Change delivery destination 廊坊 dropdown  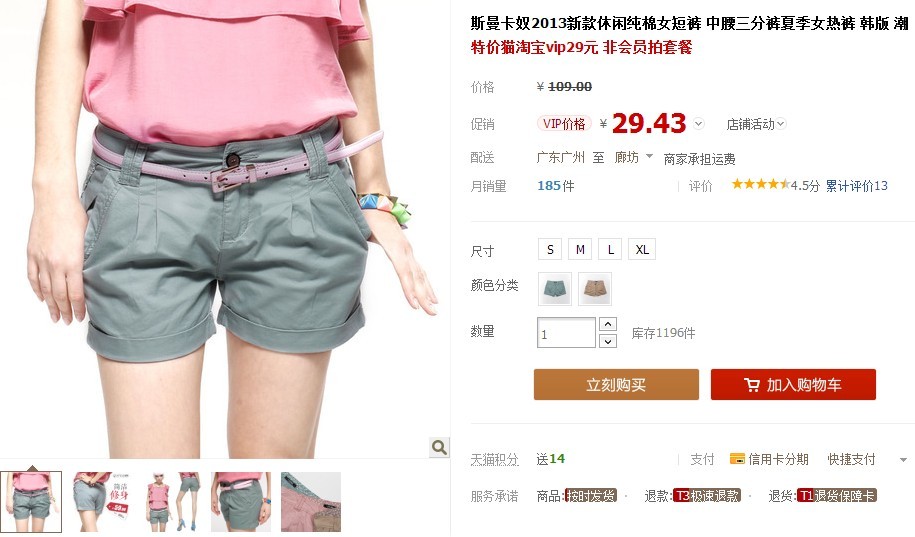pos(634,157)
